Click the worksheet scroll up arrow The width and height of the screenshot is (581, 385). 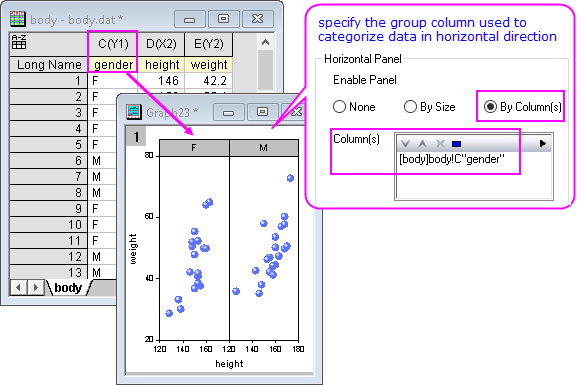[x=265, y=42]
